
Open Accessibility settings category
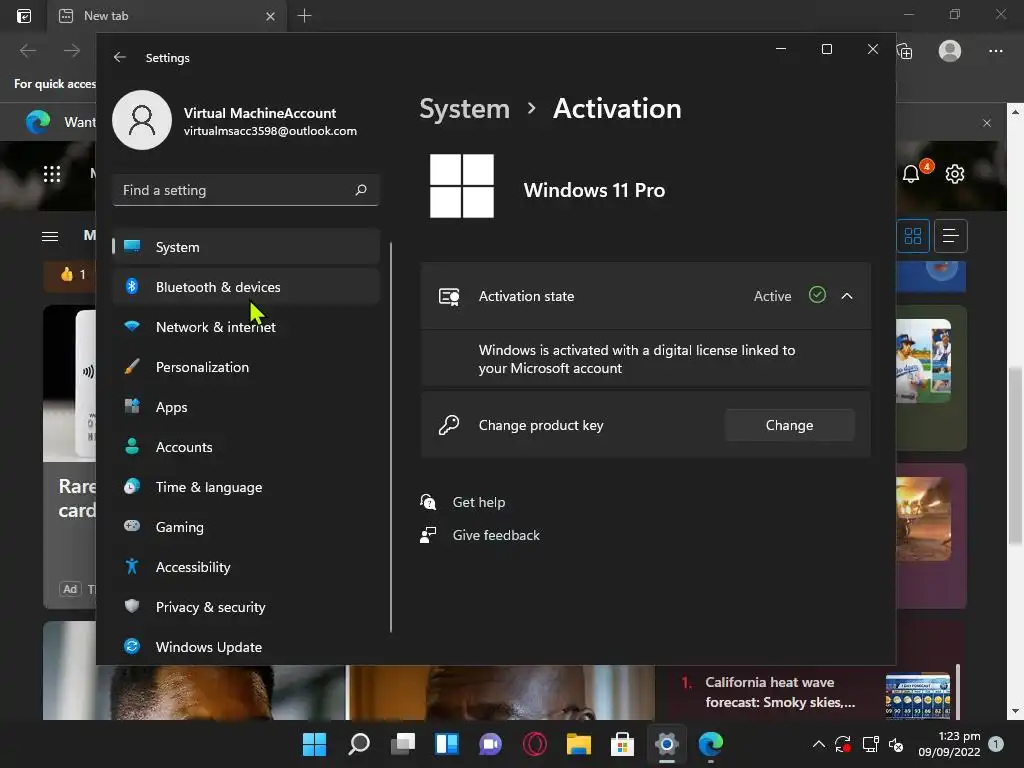[x=246, y=567]
